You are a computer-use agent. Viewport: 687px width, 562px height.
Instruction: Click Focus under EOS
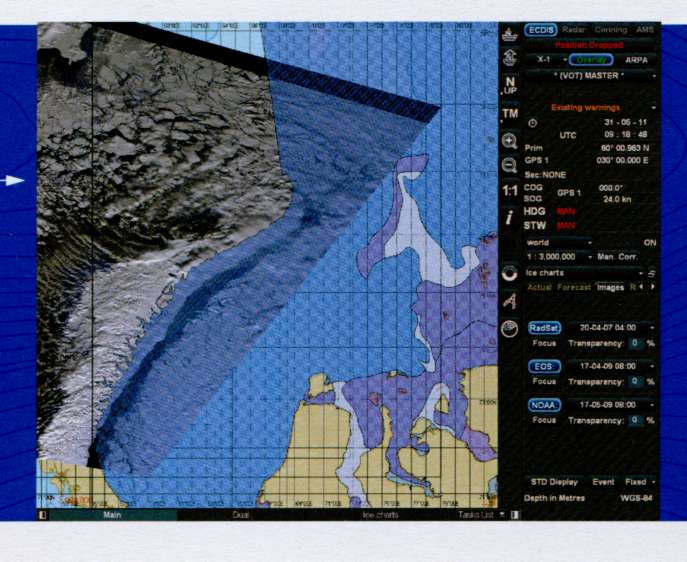pos(544,382)
